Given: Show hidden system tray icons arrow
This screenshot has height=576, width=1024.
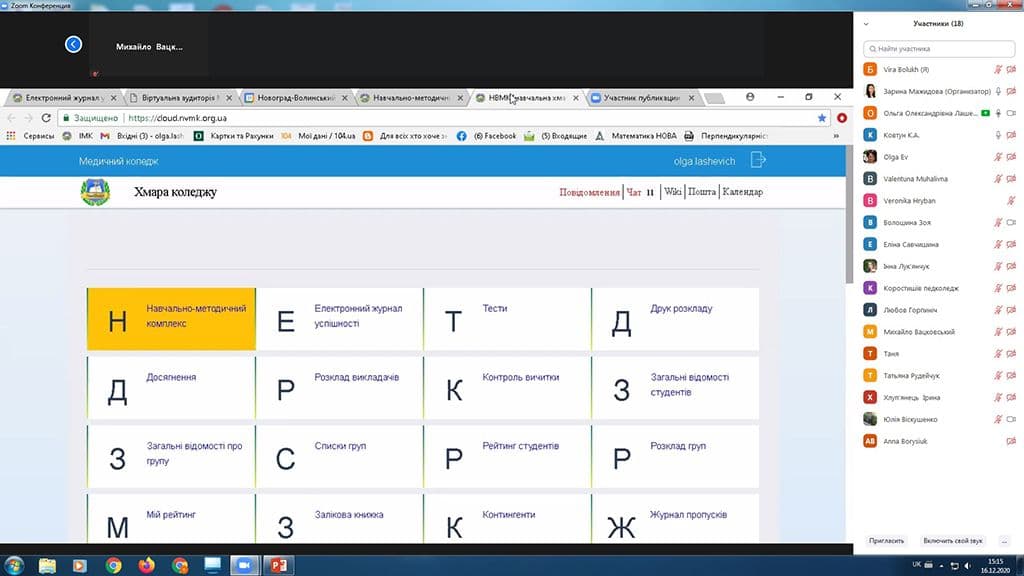Looking at the screenshot, I should 941,566.
